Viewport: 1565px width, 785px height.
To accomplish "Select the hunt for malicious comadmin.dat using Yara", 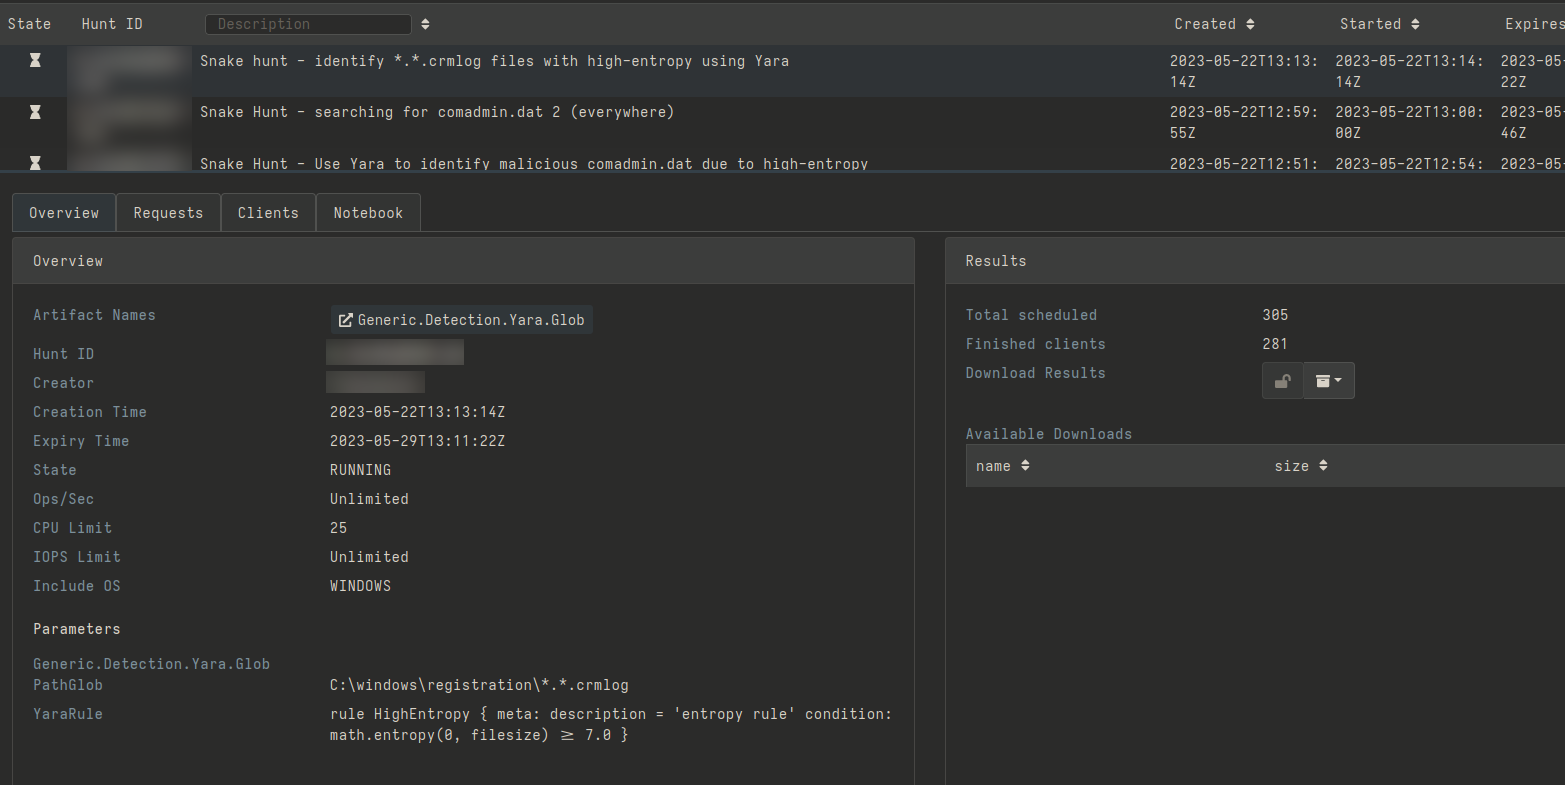I will [534, 163].
